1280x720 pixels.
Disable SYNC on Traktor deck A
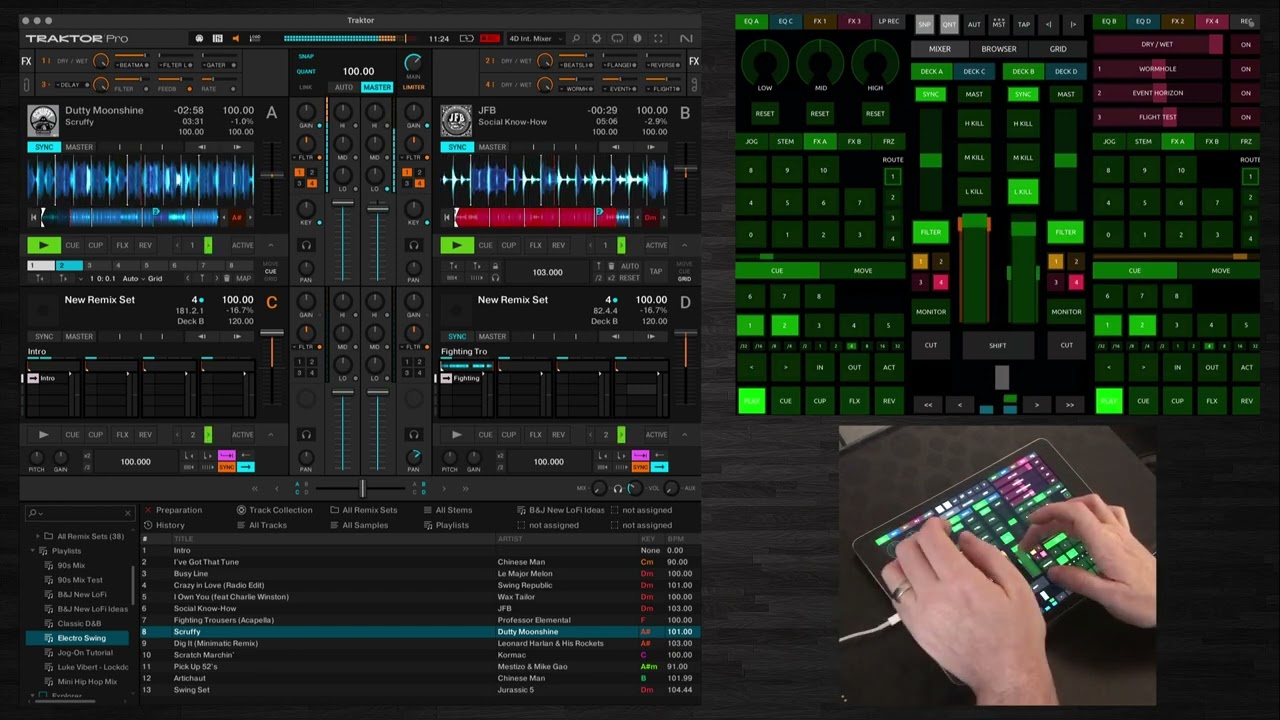pos(44,147)
